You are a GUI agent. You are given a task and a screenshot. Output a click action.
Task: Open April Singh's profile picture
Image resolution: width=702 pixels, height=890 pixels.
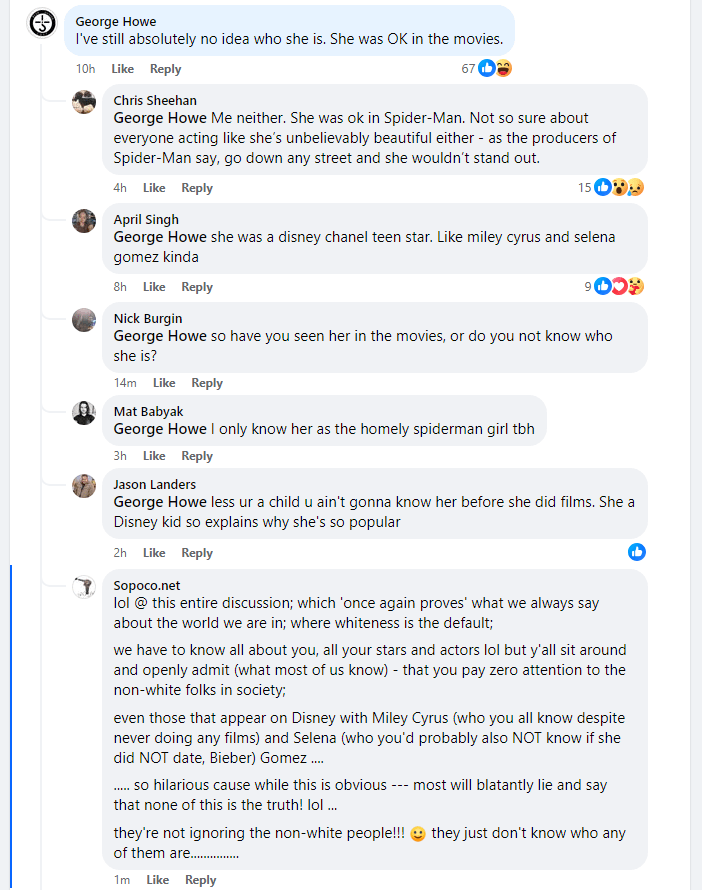coord(84,221)
